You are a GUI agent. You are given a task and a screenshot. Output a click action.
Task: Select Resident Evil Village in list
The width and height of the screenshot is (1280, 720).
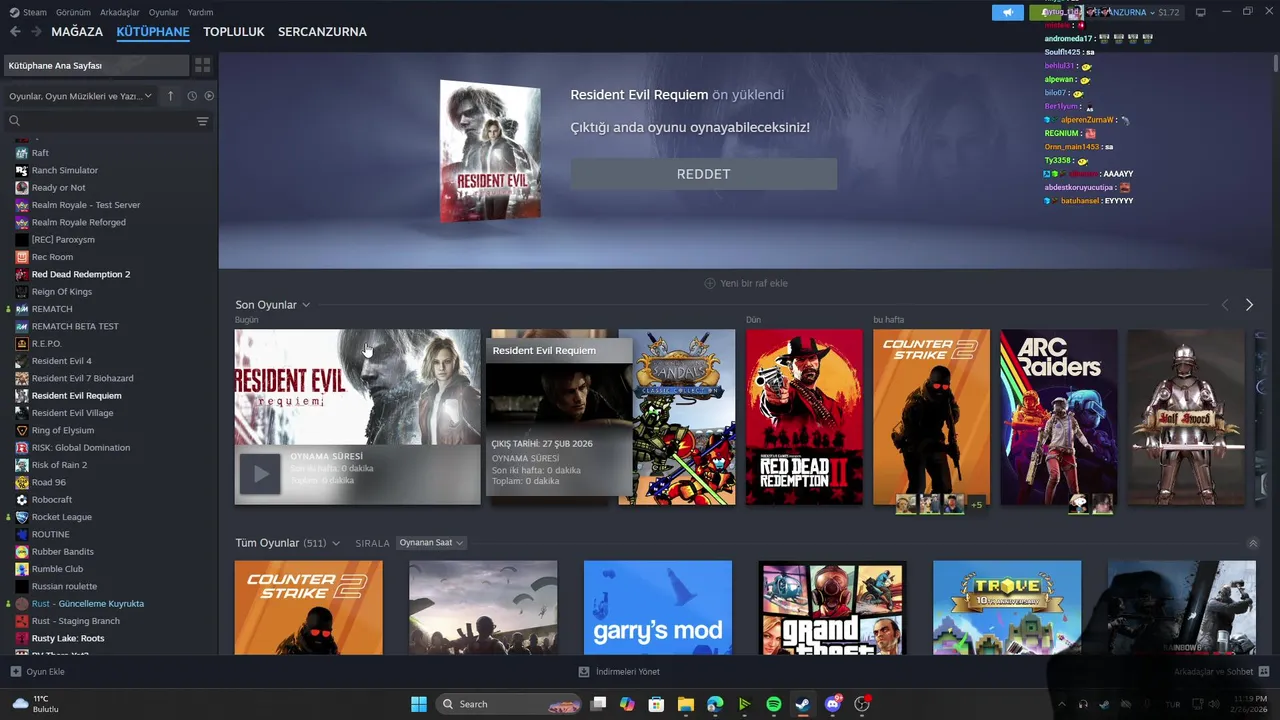pos(72,413)
